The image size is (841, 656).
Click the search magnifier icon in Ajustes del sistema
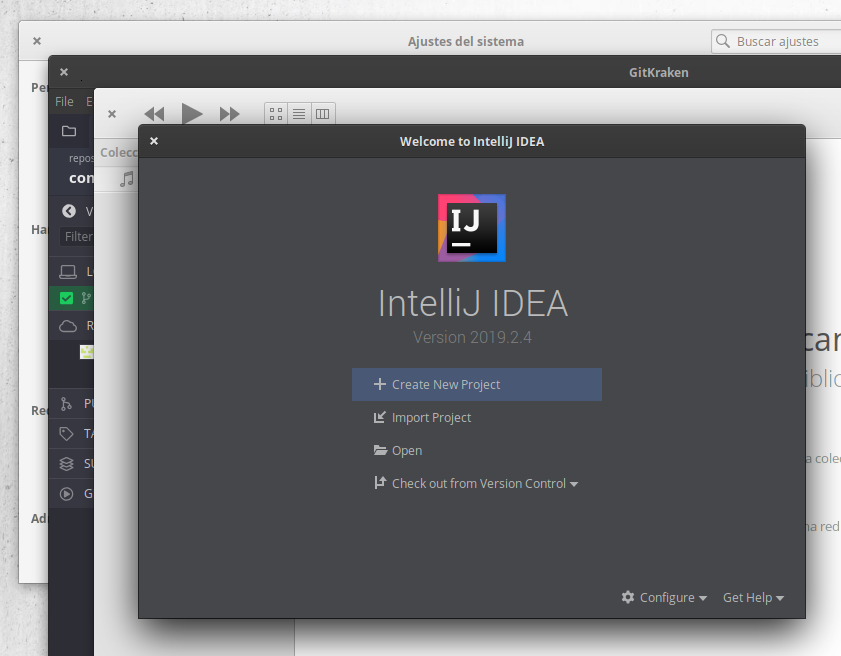click(x=723, y=41)
